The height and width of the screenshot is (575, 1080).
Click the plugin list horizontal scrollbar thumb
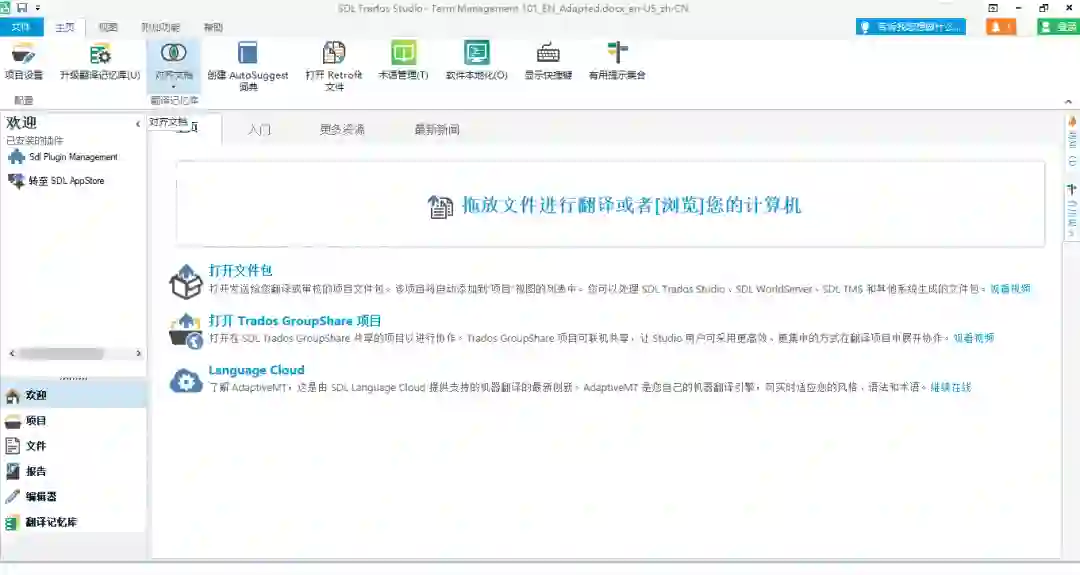coord(61,353)
